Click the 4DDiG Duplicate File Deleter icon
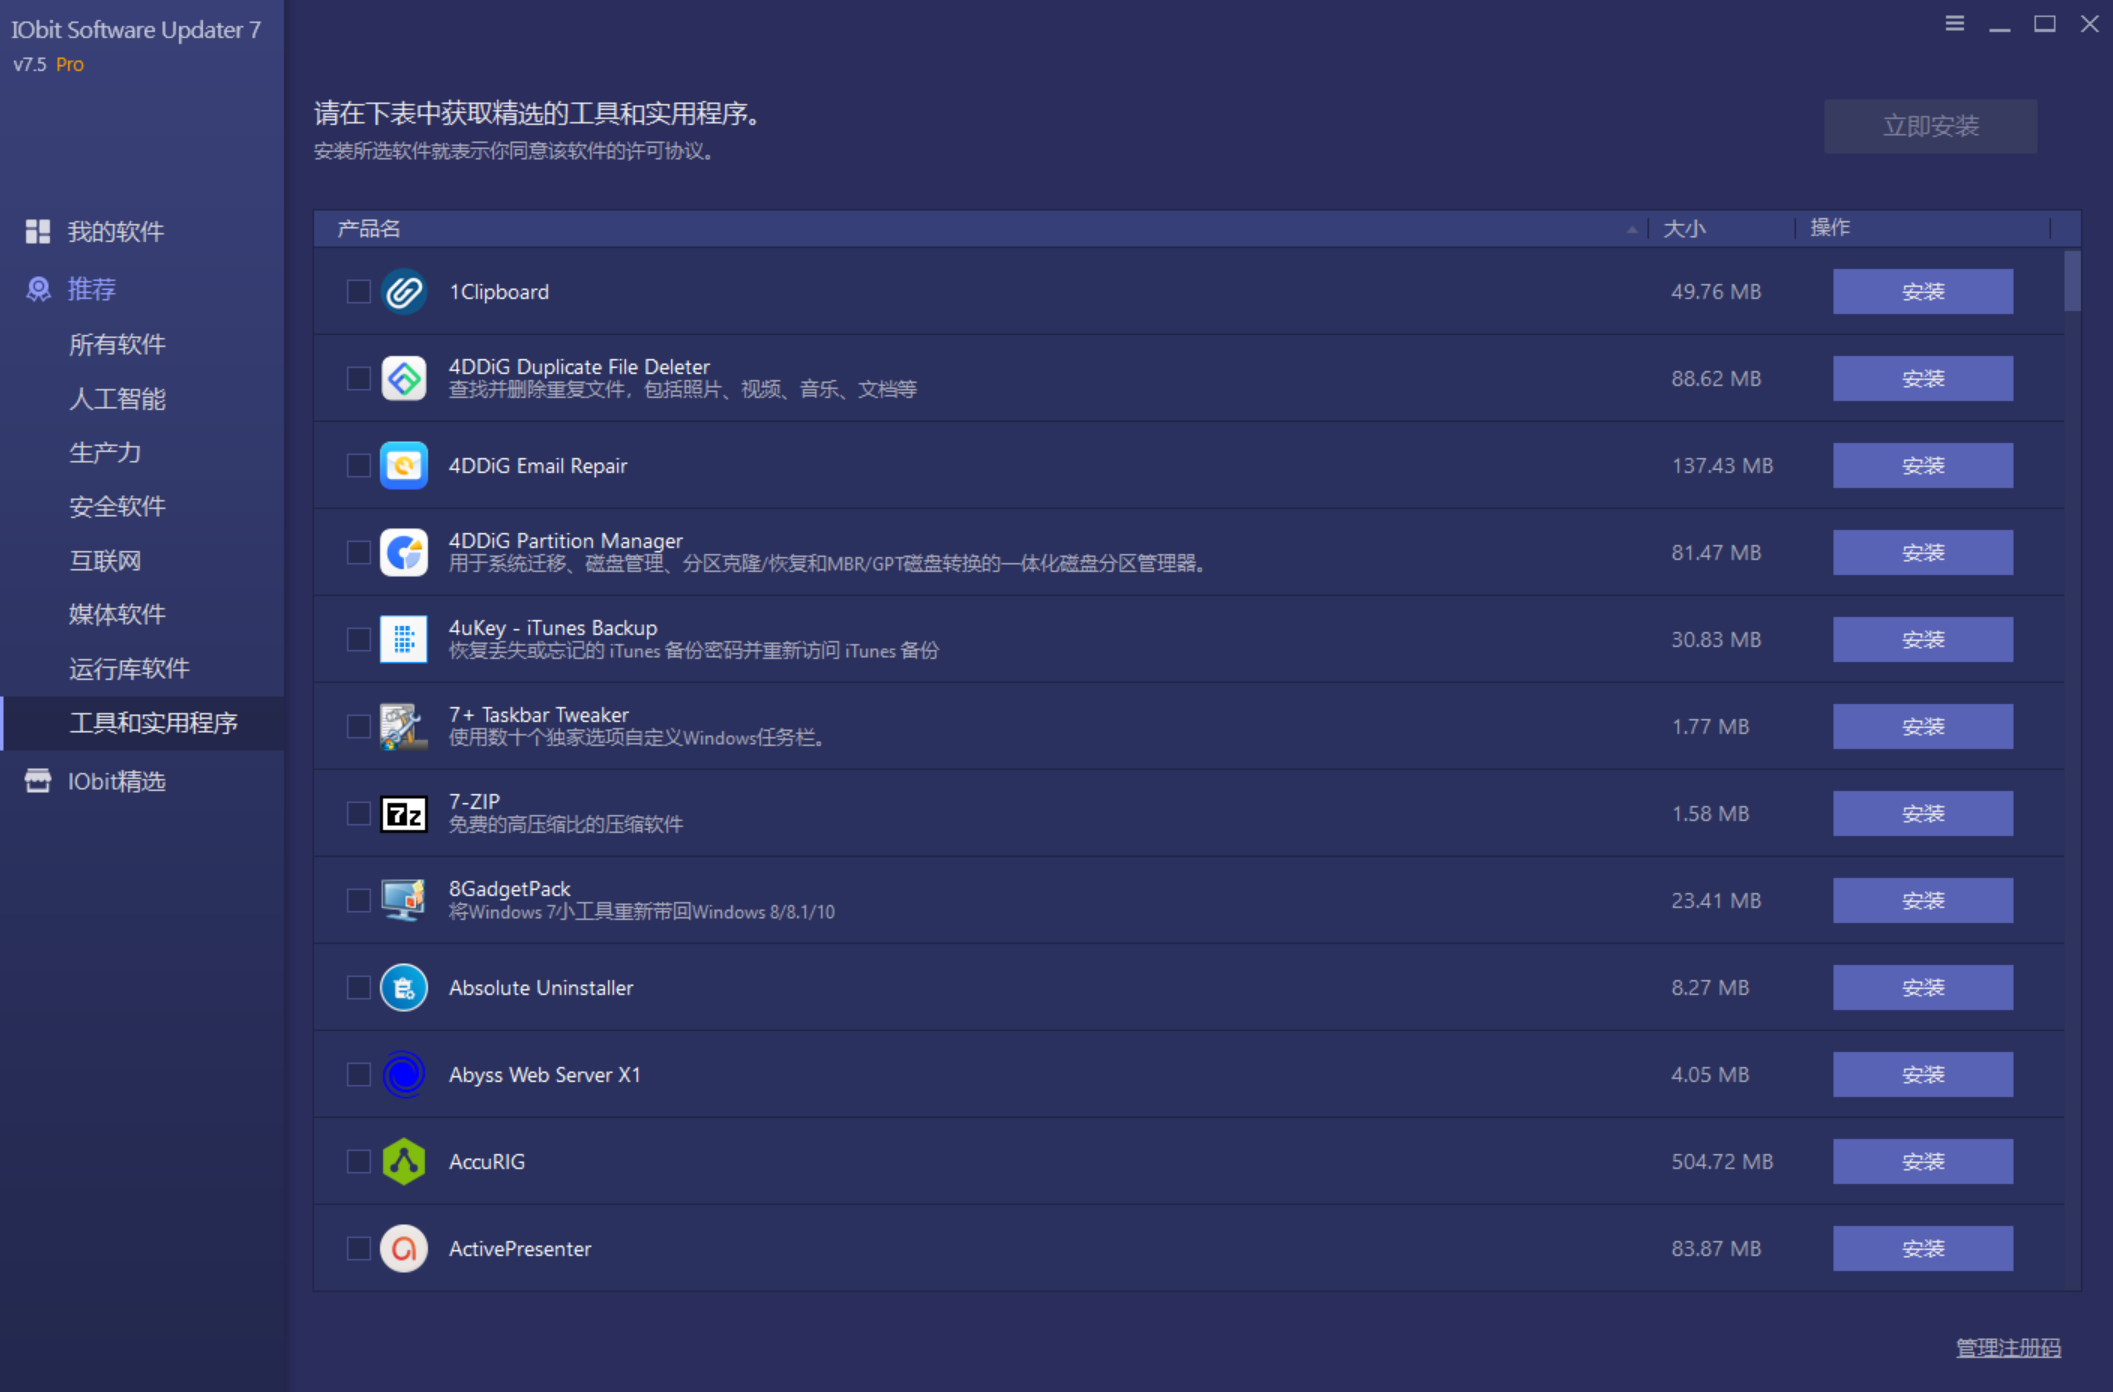The height and width of the screenshot is (1392, 2113). [404, 379]
